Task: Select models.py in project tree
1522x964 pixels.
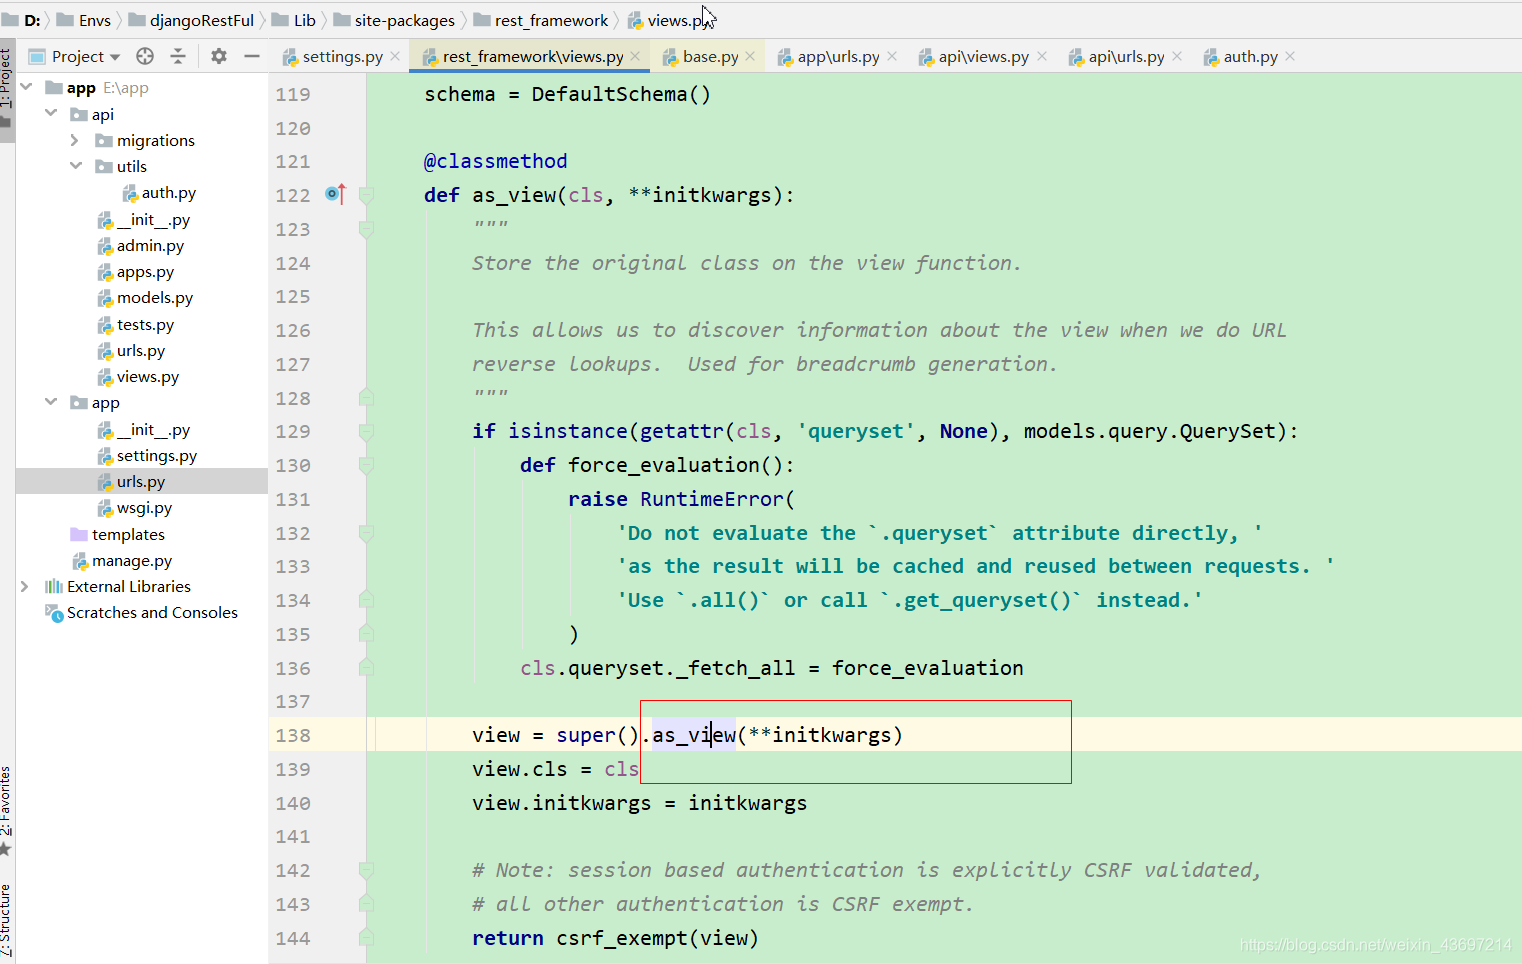Action: [145, 298]
